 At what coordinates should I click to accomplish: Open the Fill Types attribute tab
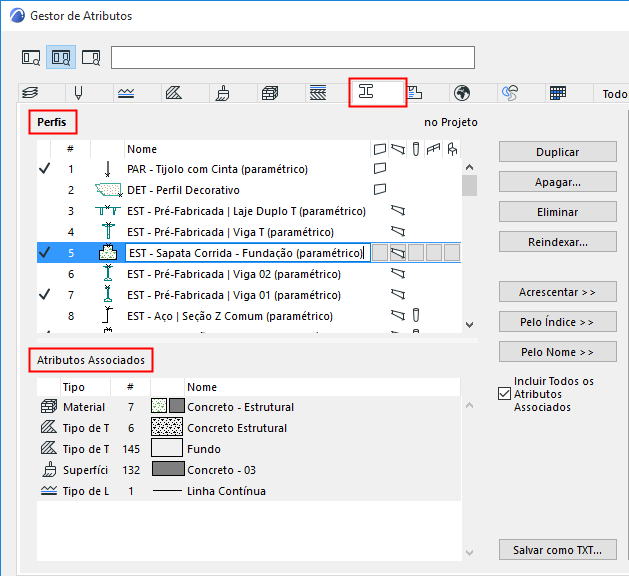[174, 93]
